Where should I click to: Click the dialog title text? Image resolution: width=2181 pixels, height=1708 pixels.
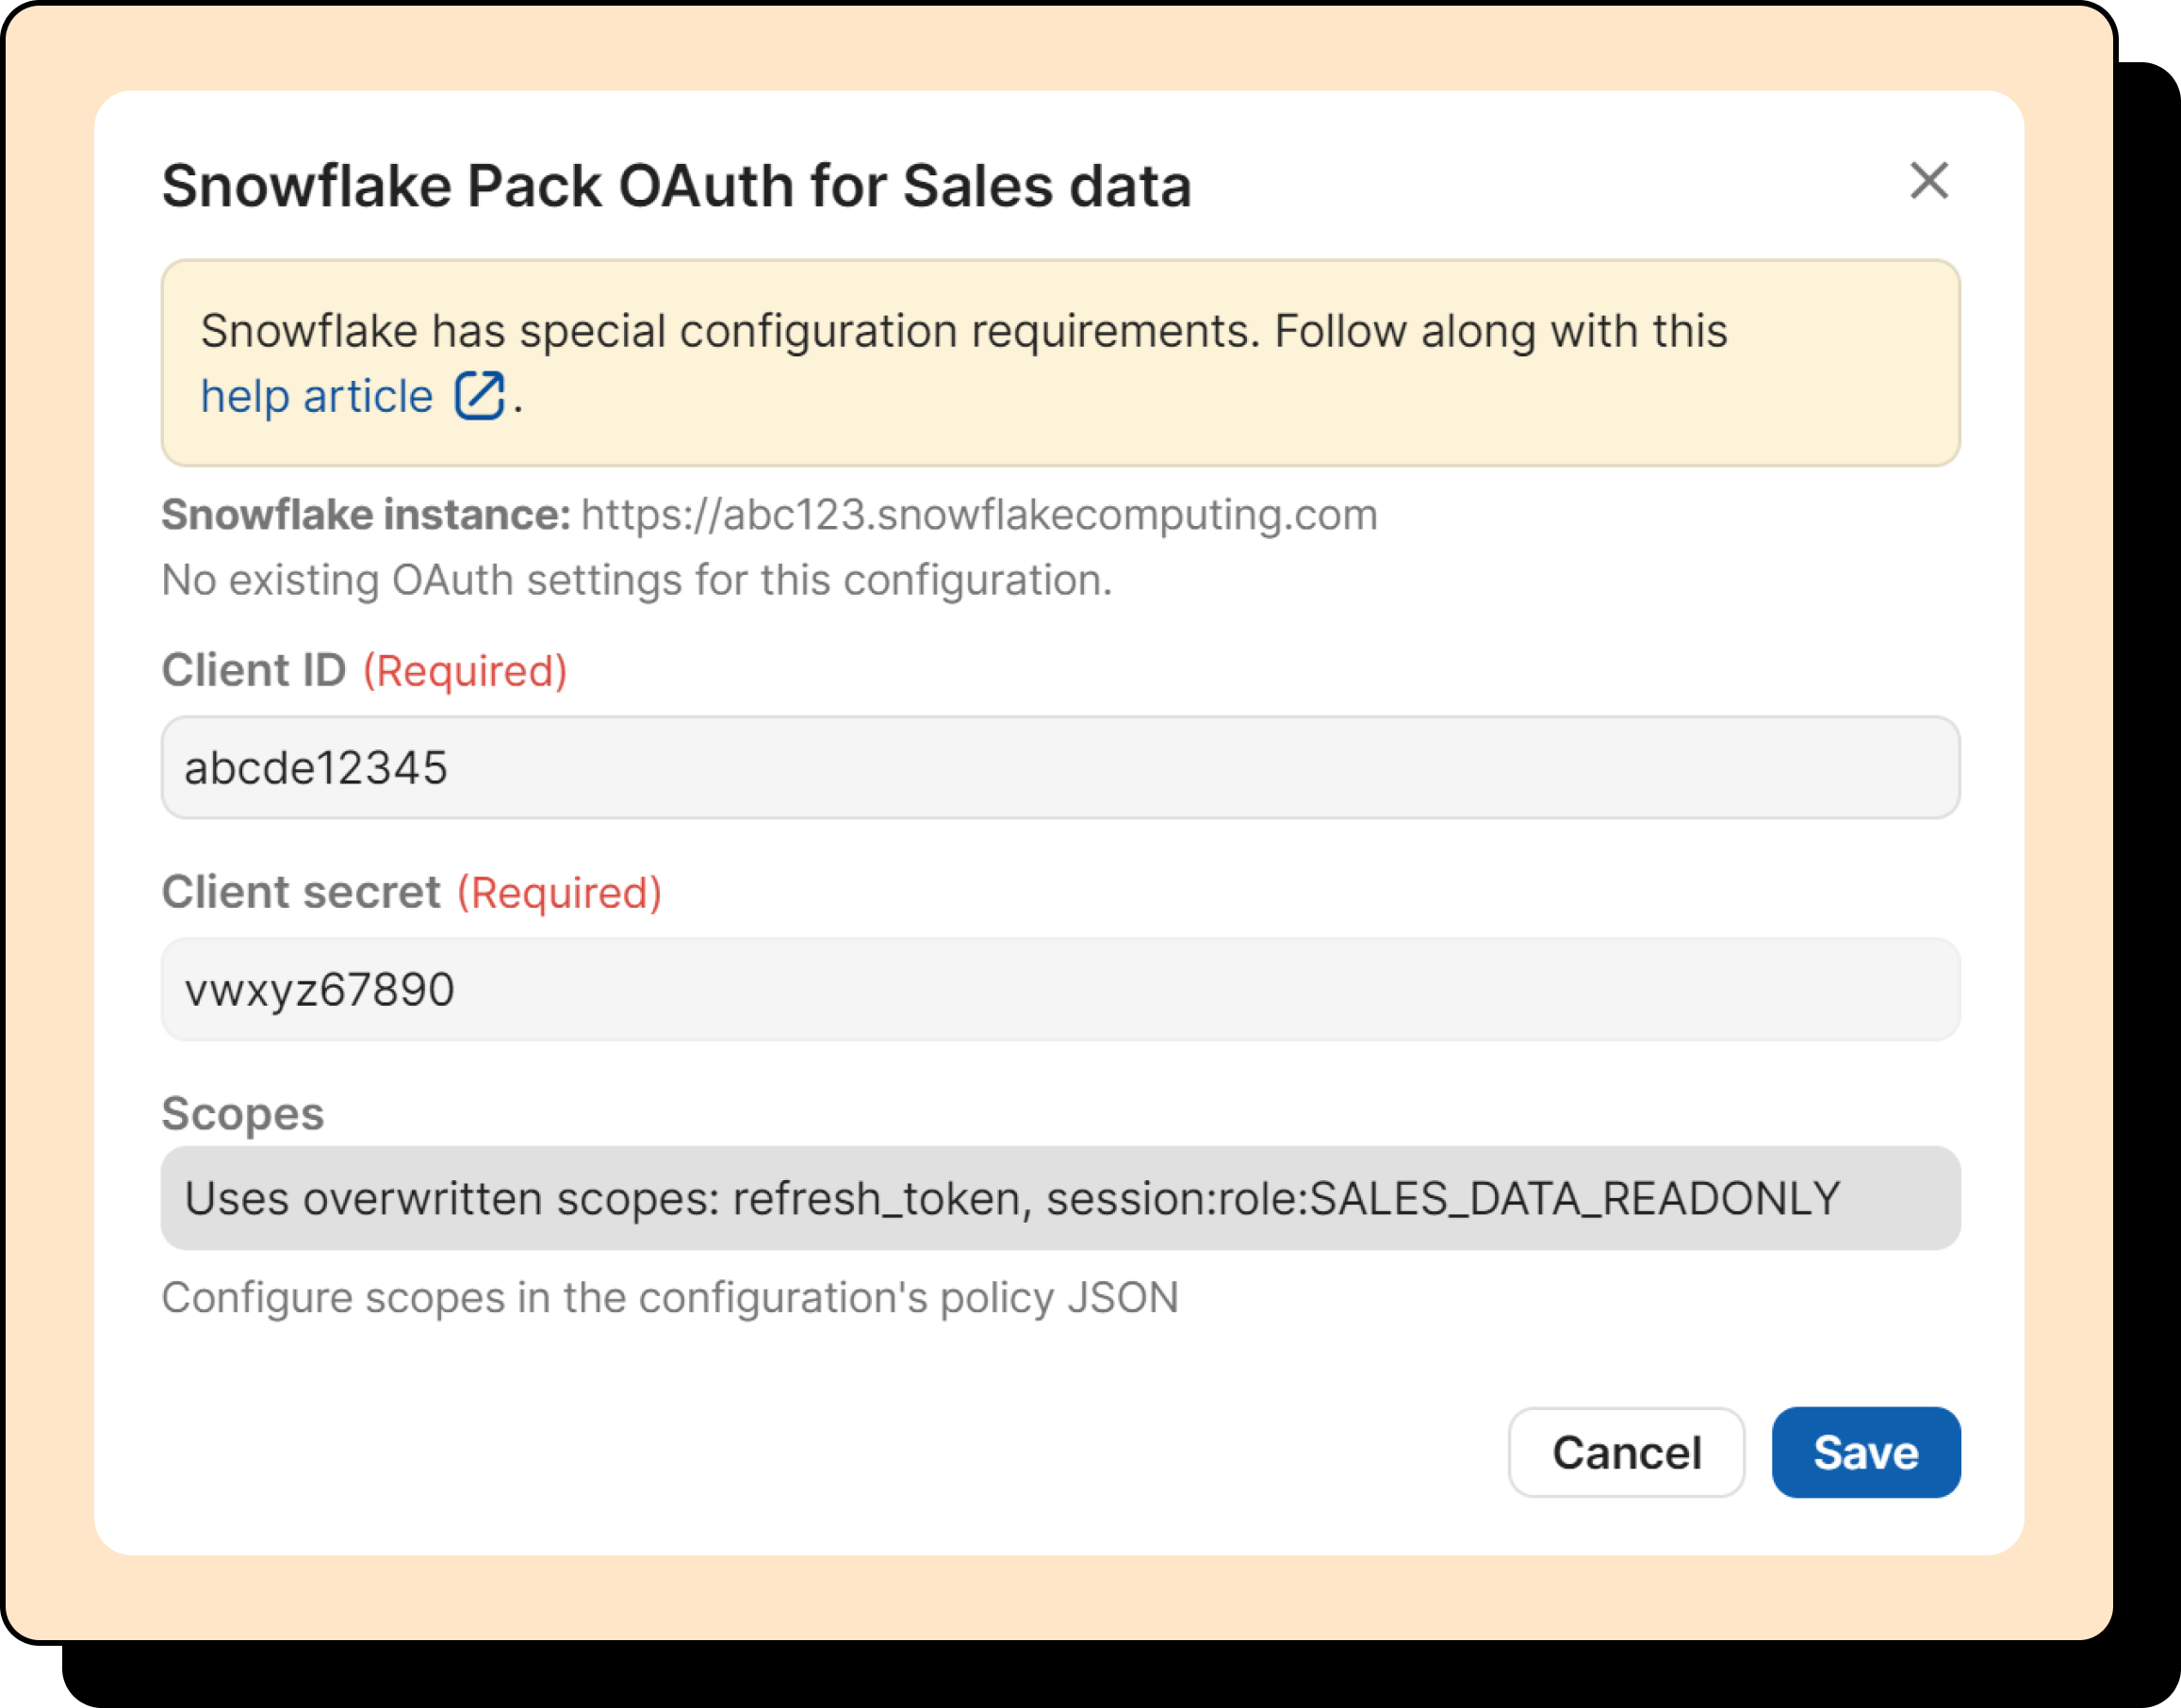point(676,186)
